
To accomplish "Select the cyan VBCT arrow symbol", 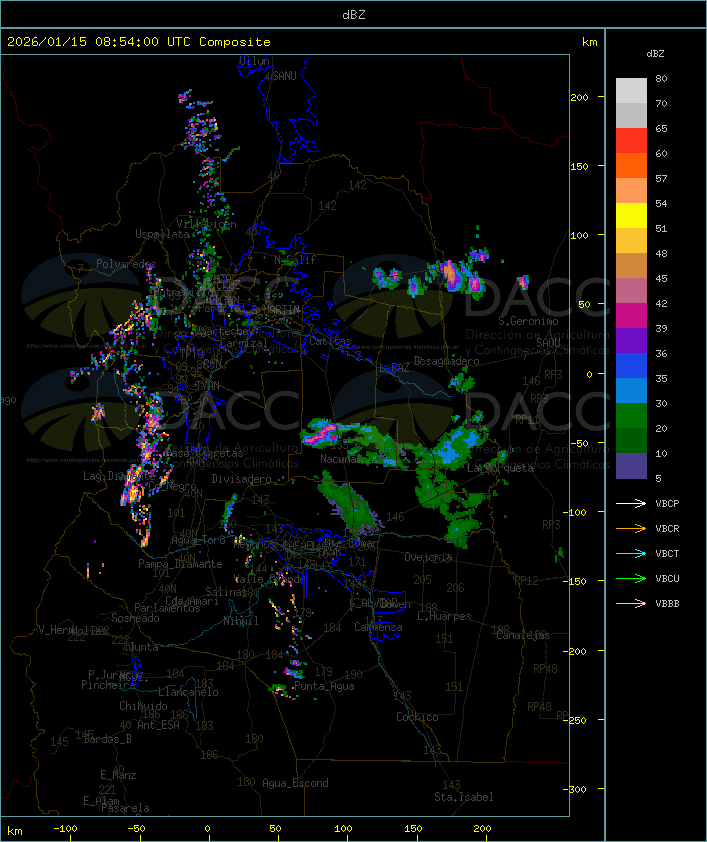I will pyautogui.click(x=632, y=553).
